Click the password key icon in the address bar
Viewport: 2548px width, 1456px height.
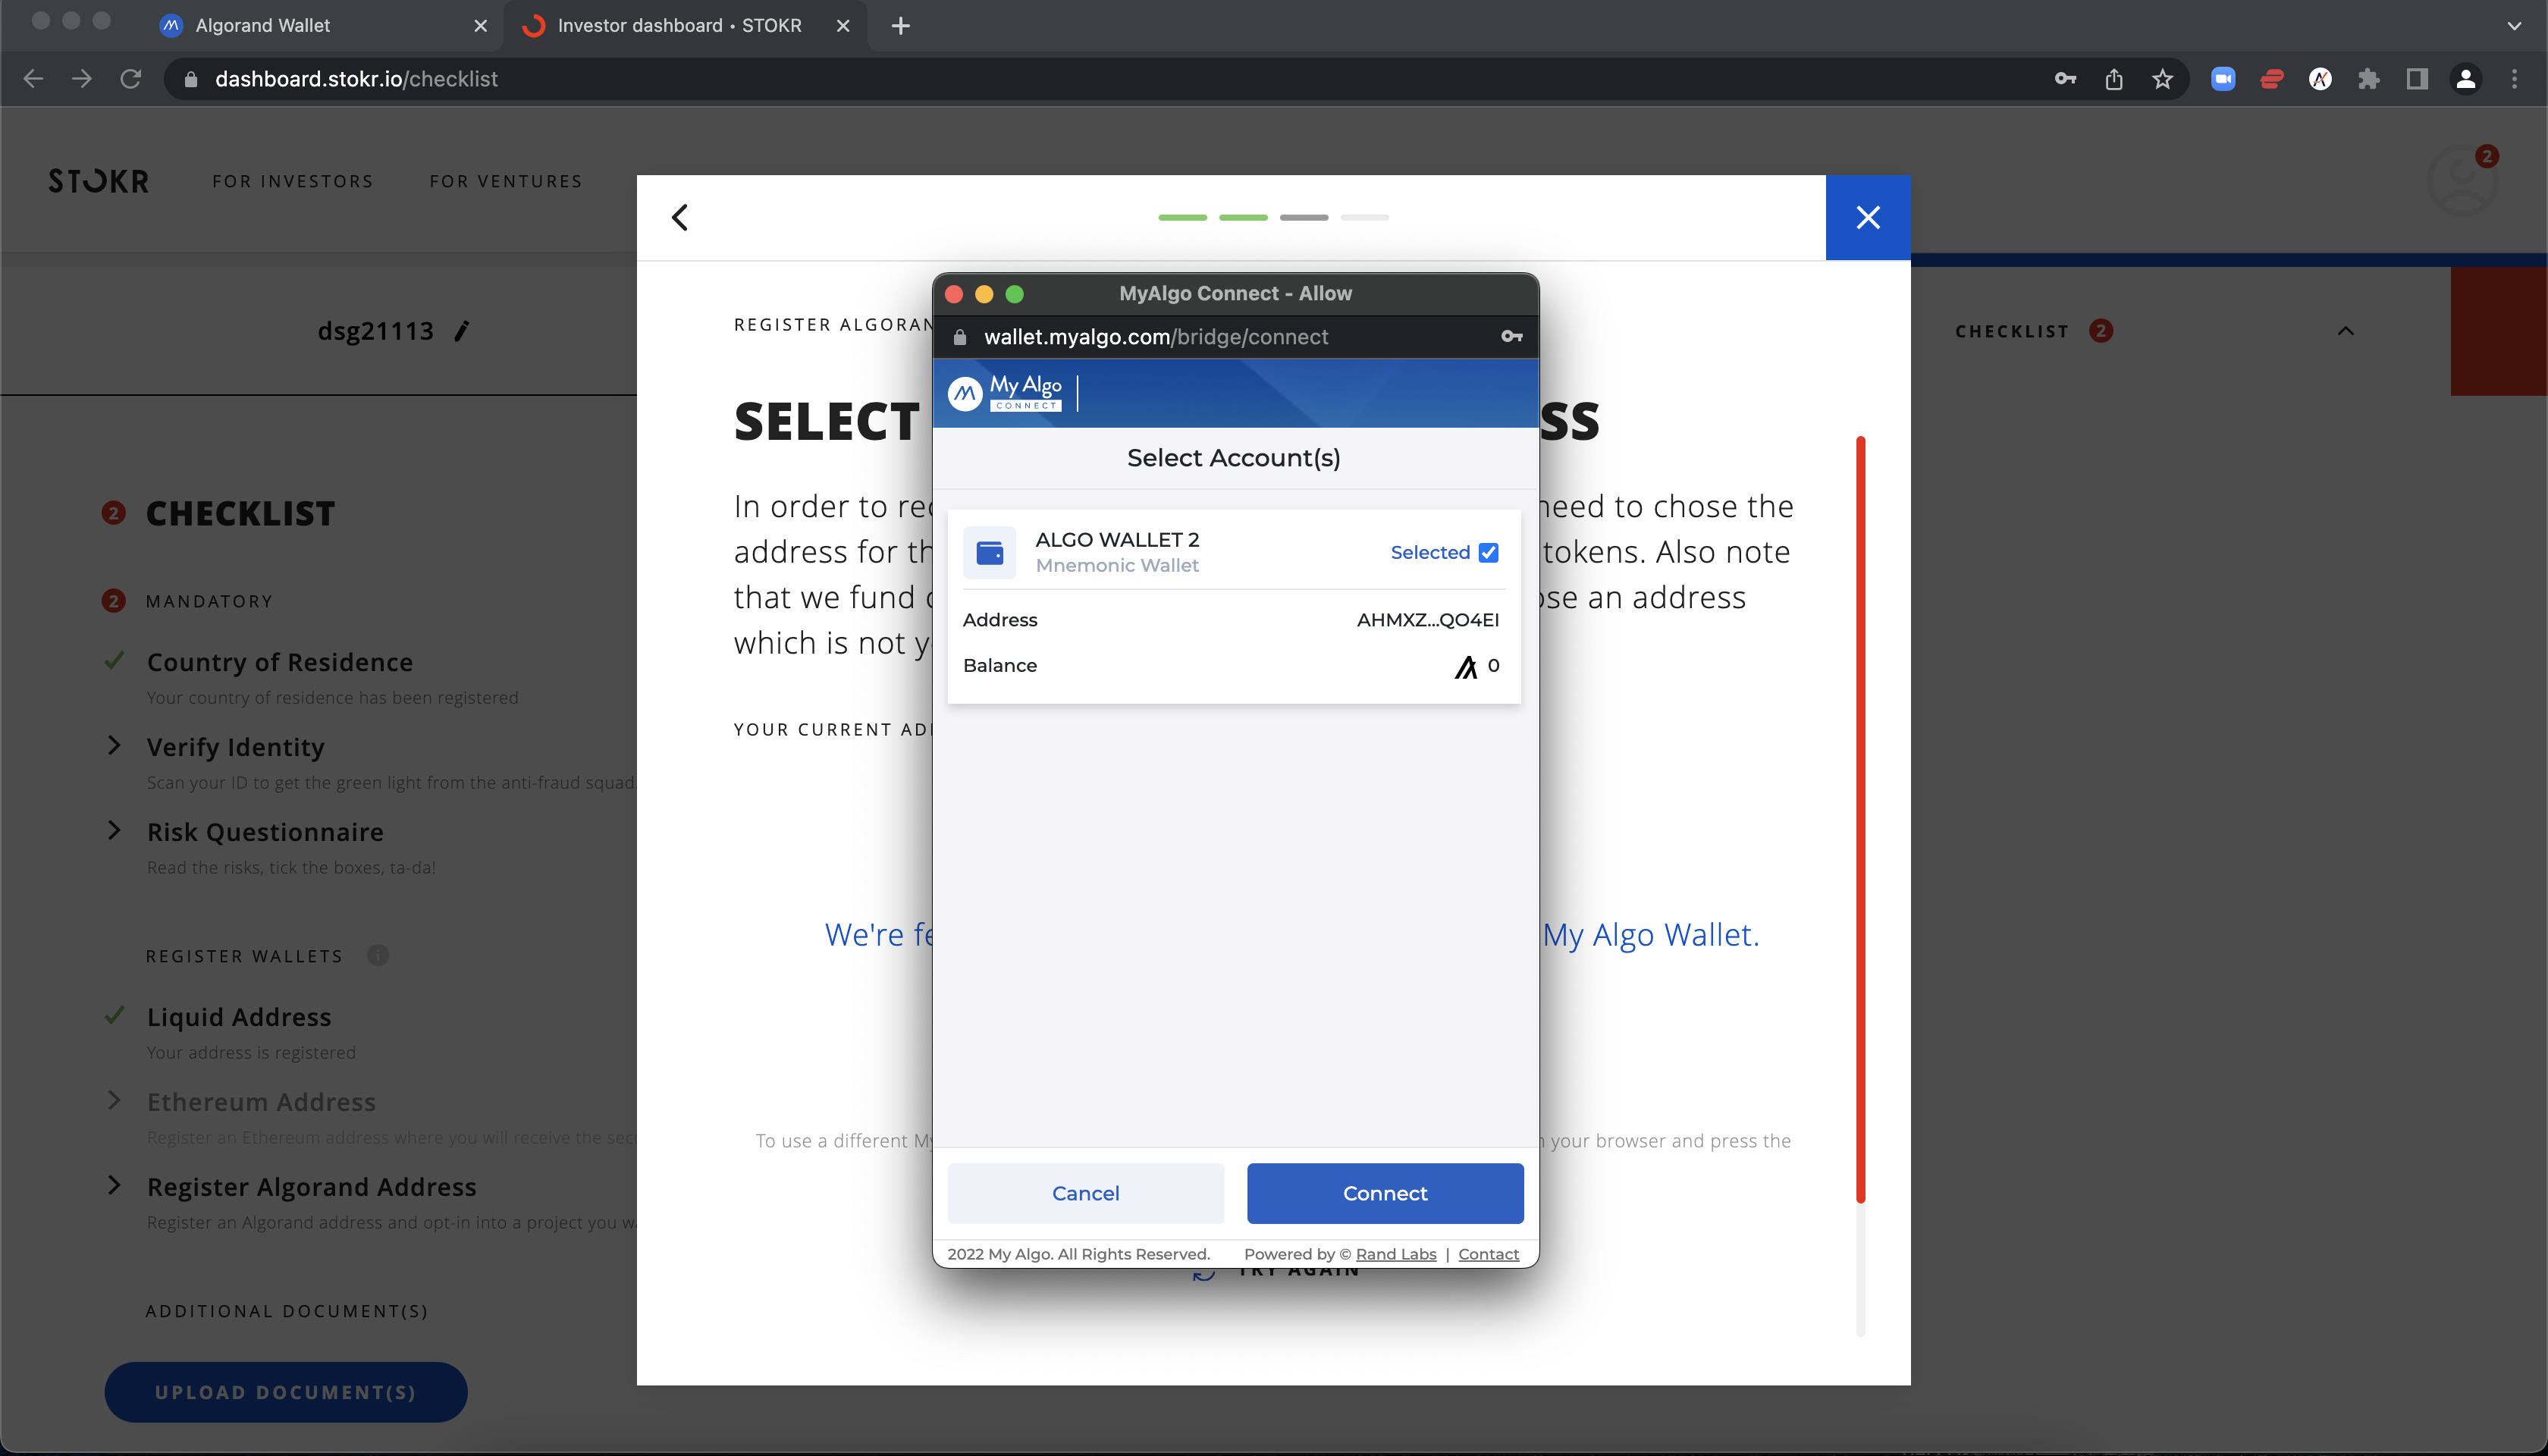click(x=2065, y=79)
